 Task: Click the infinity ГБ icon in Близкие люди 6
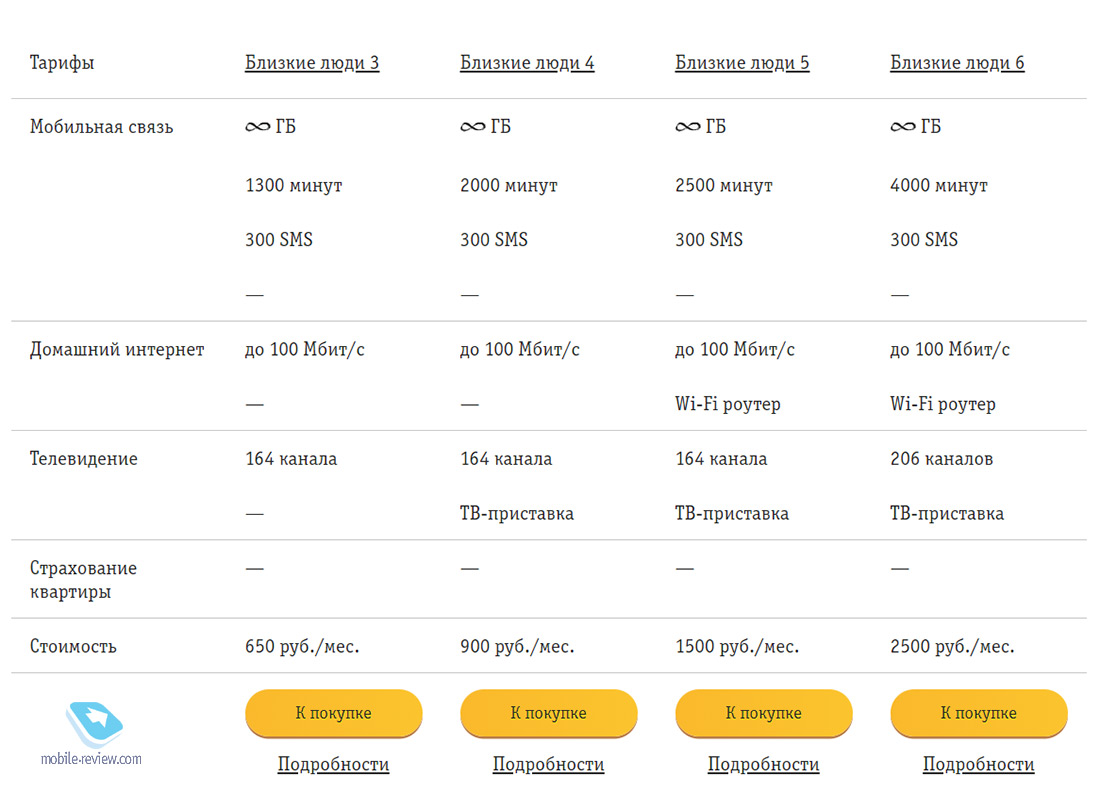coord(903,126)
